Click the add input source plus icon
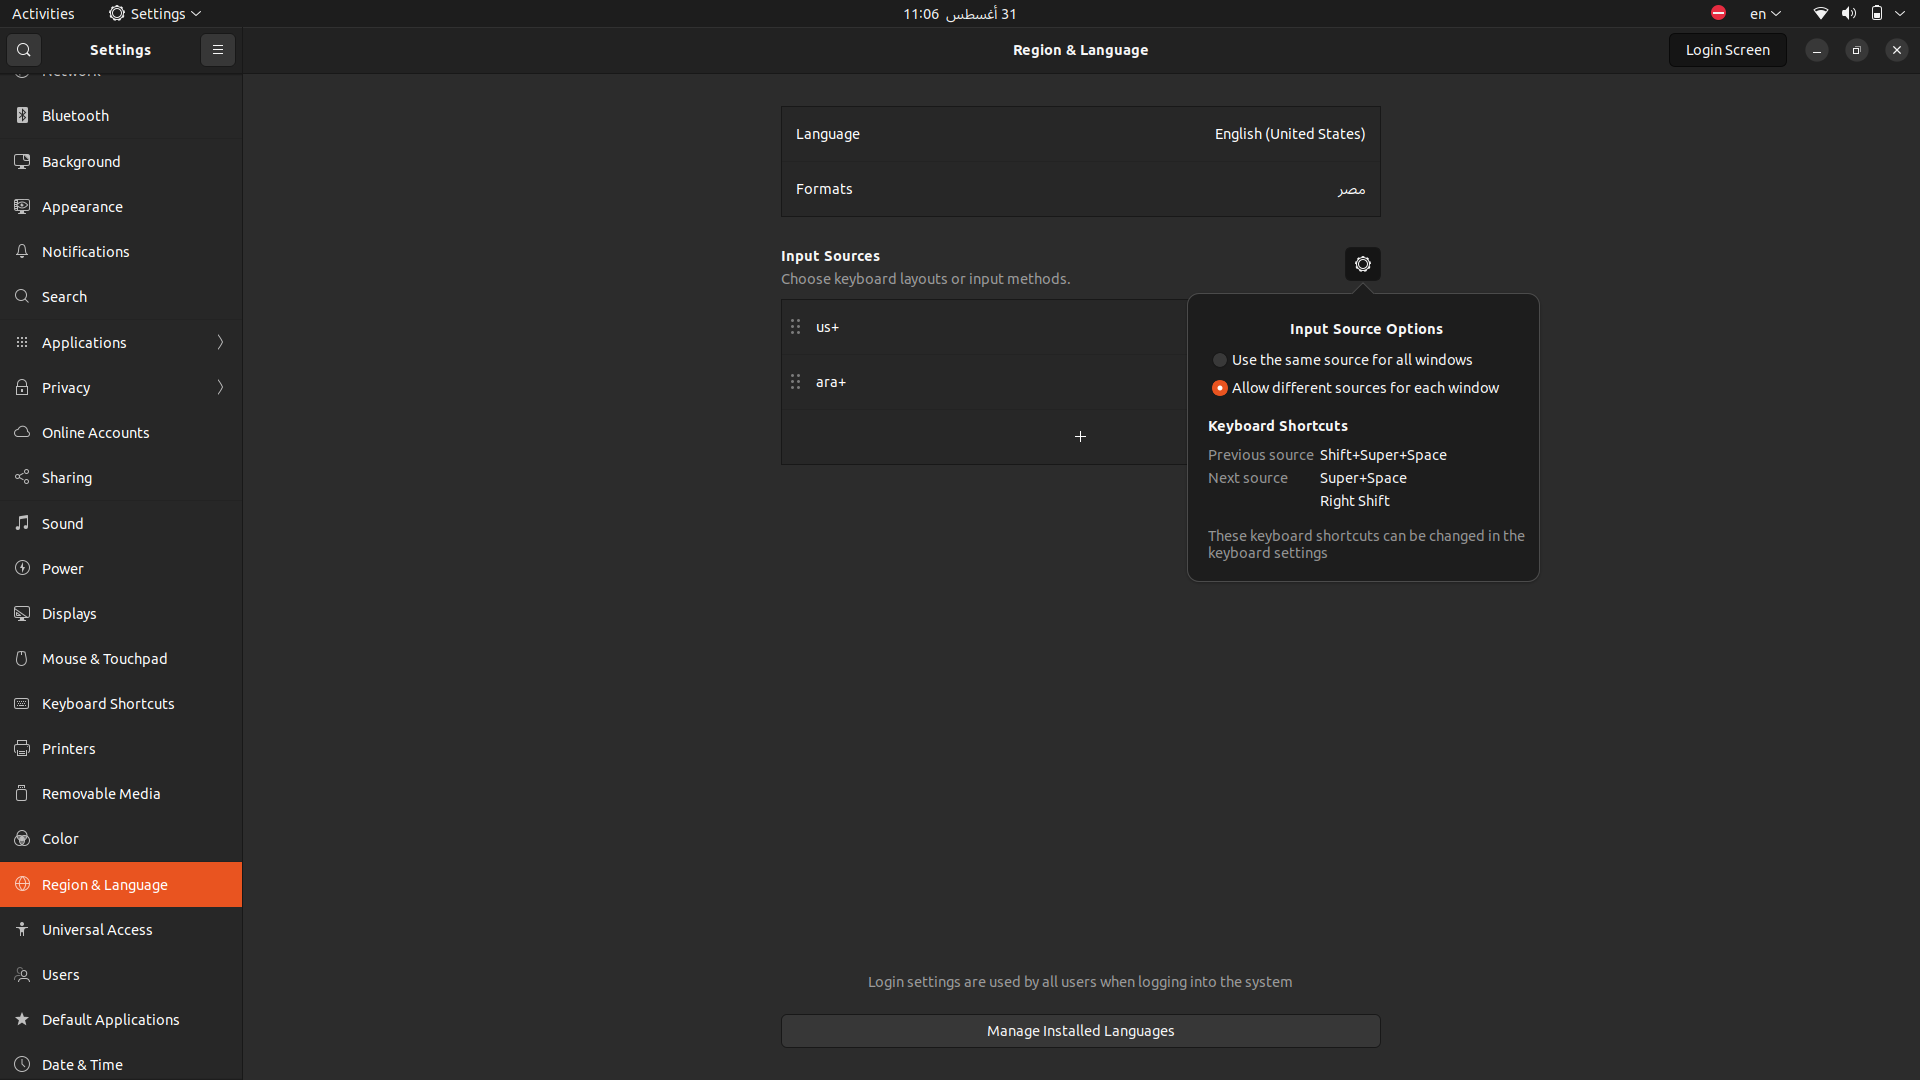Screen dimensions: 1920x1080 pyautogui.click(x=1080, y=437)
